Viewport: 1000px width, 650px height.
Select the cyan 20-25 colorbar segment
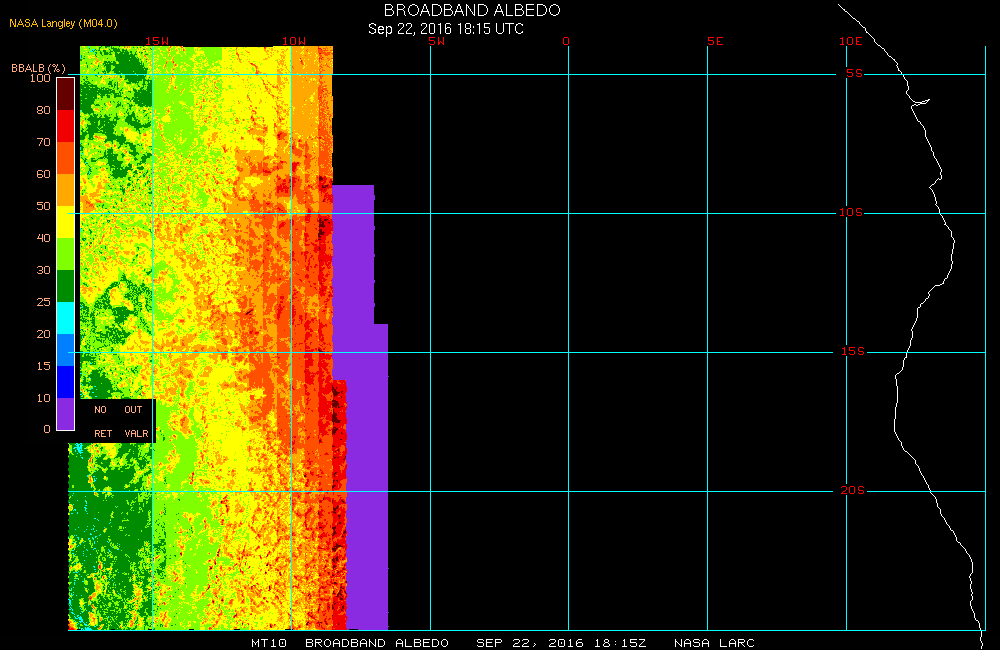(65, 317)
